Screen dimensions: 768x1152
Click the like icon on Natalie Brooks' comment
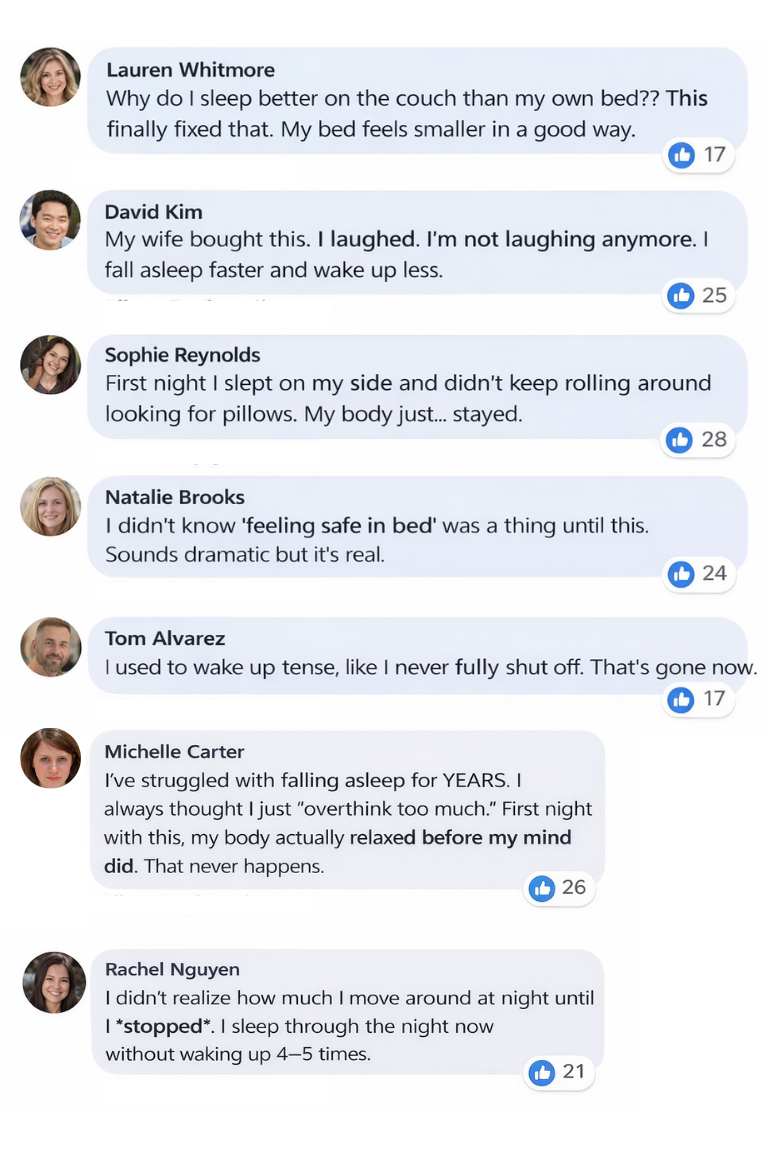click(681, 573)
